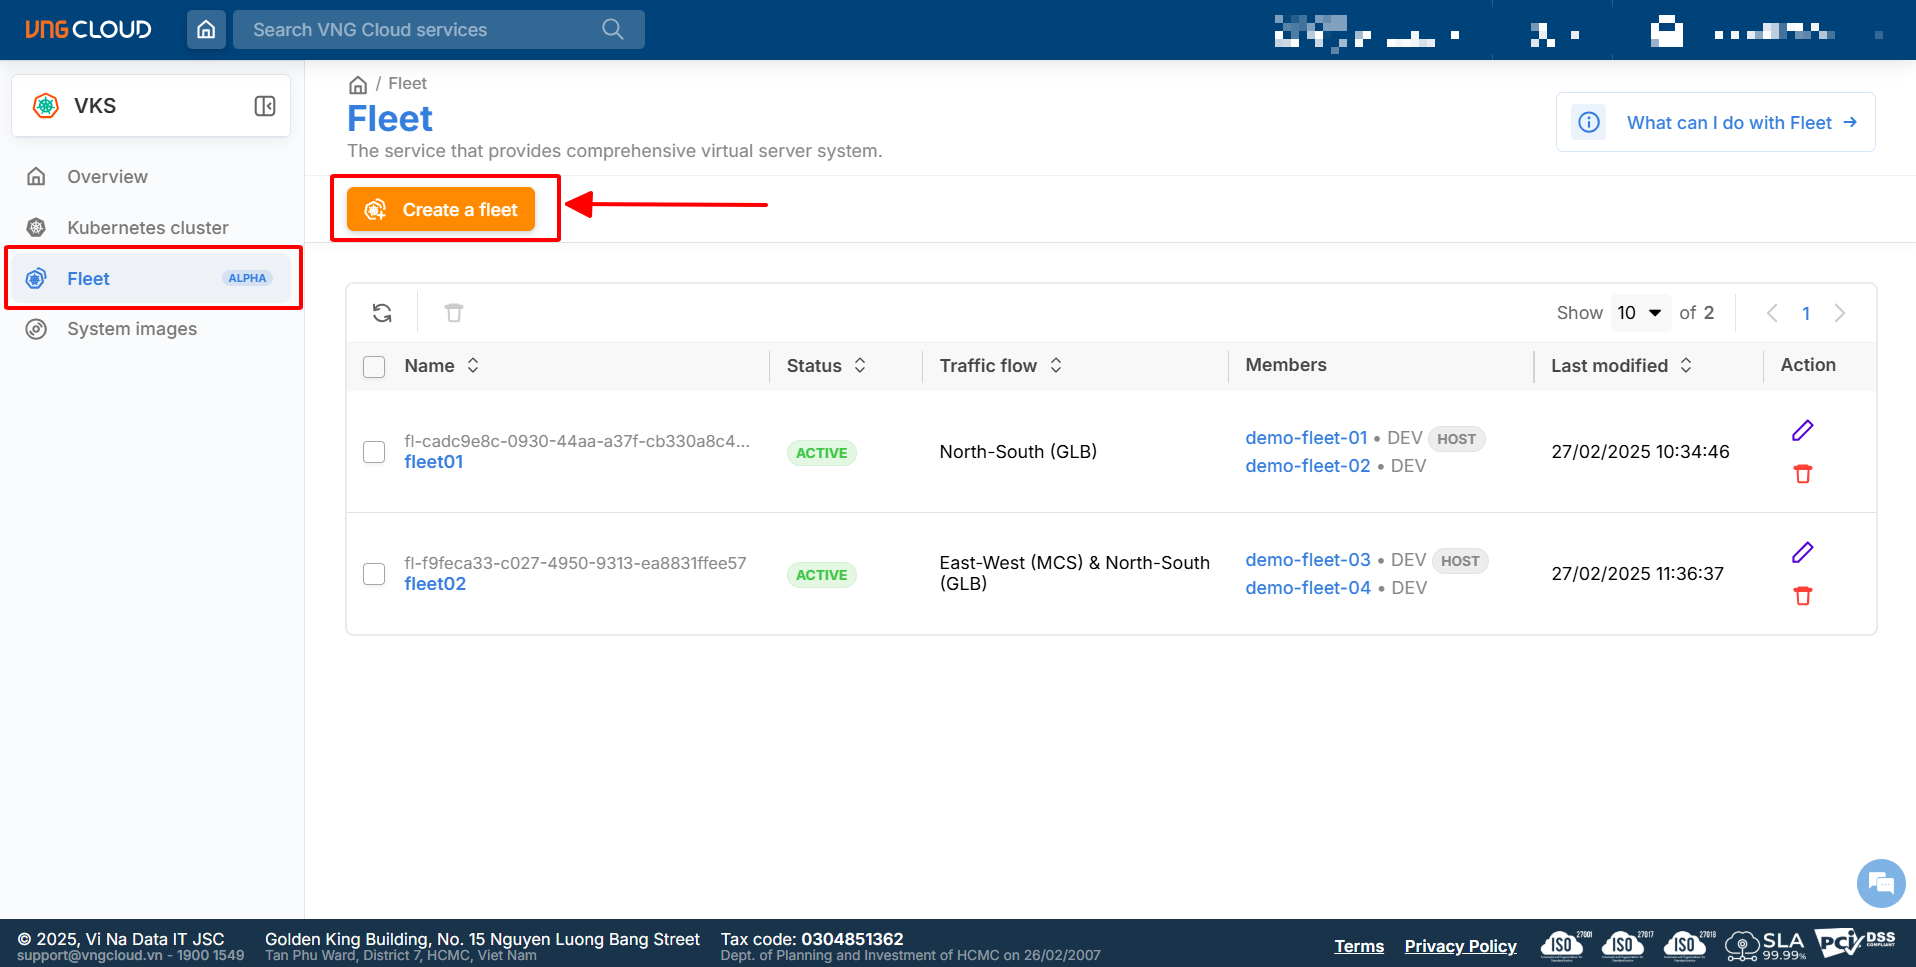Open Kubernetes cluster in sidebar
Viewport: 1916px width, 967px height.
point(147,228)
